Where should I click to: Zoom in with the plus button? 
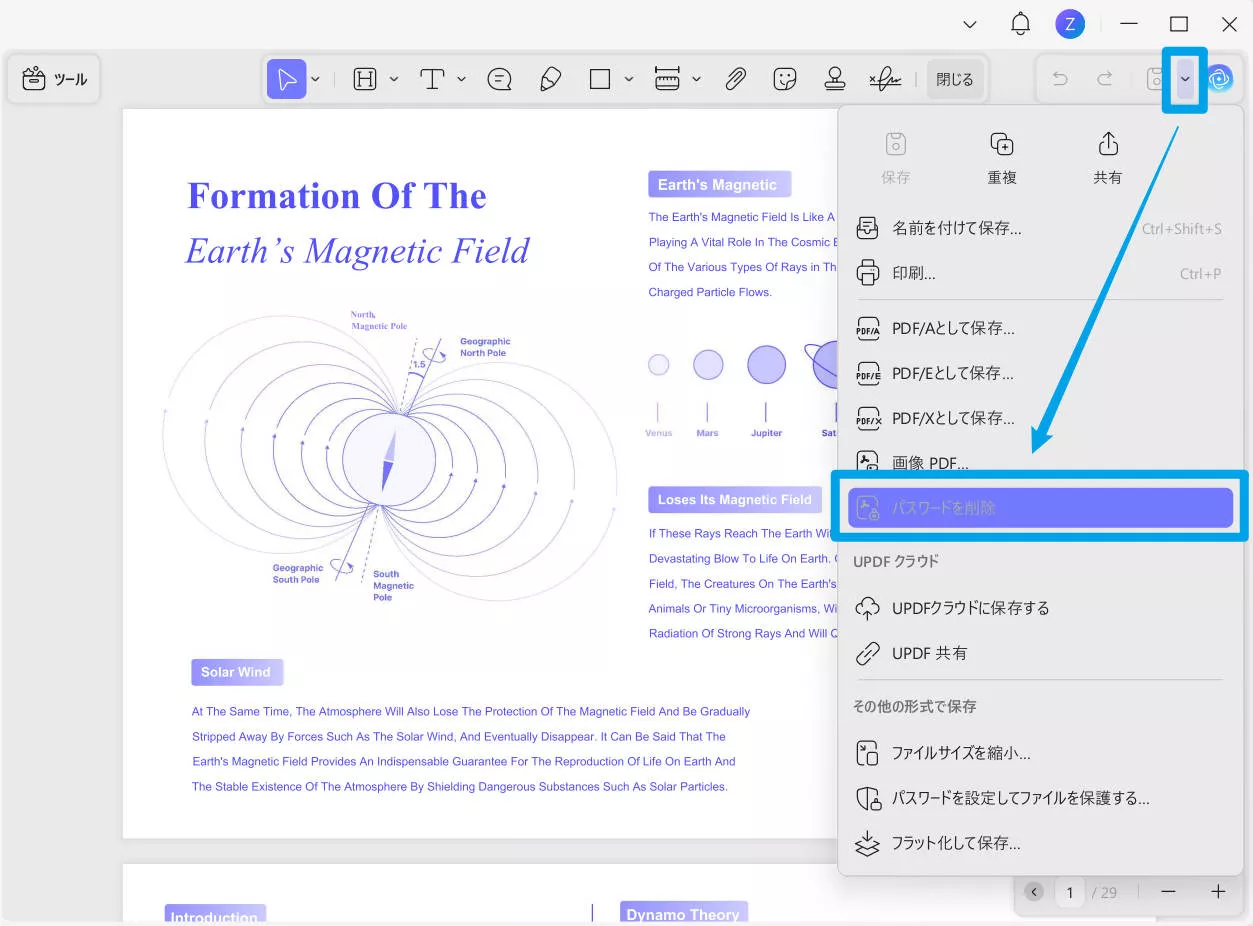coord(1218,891)
